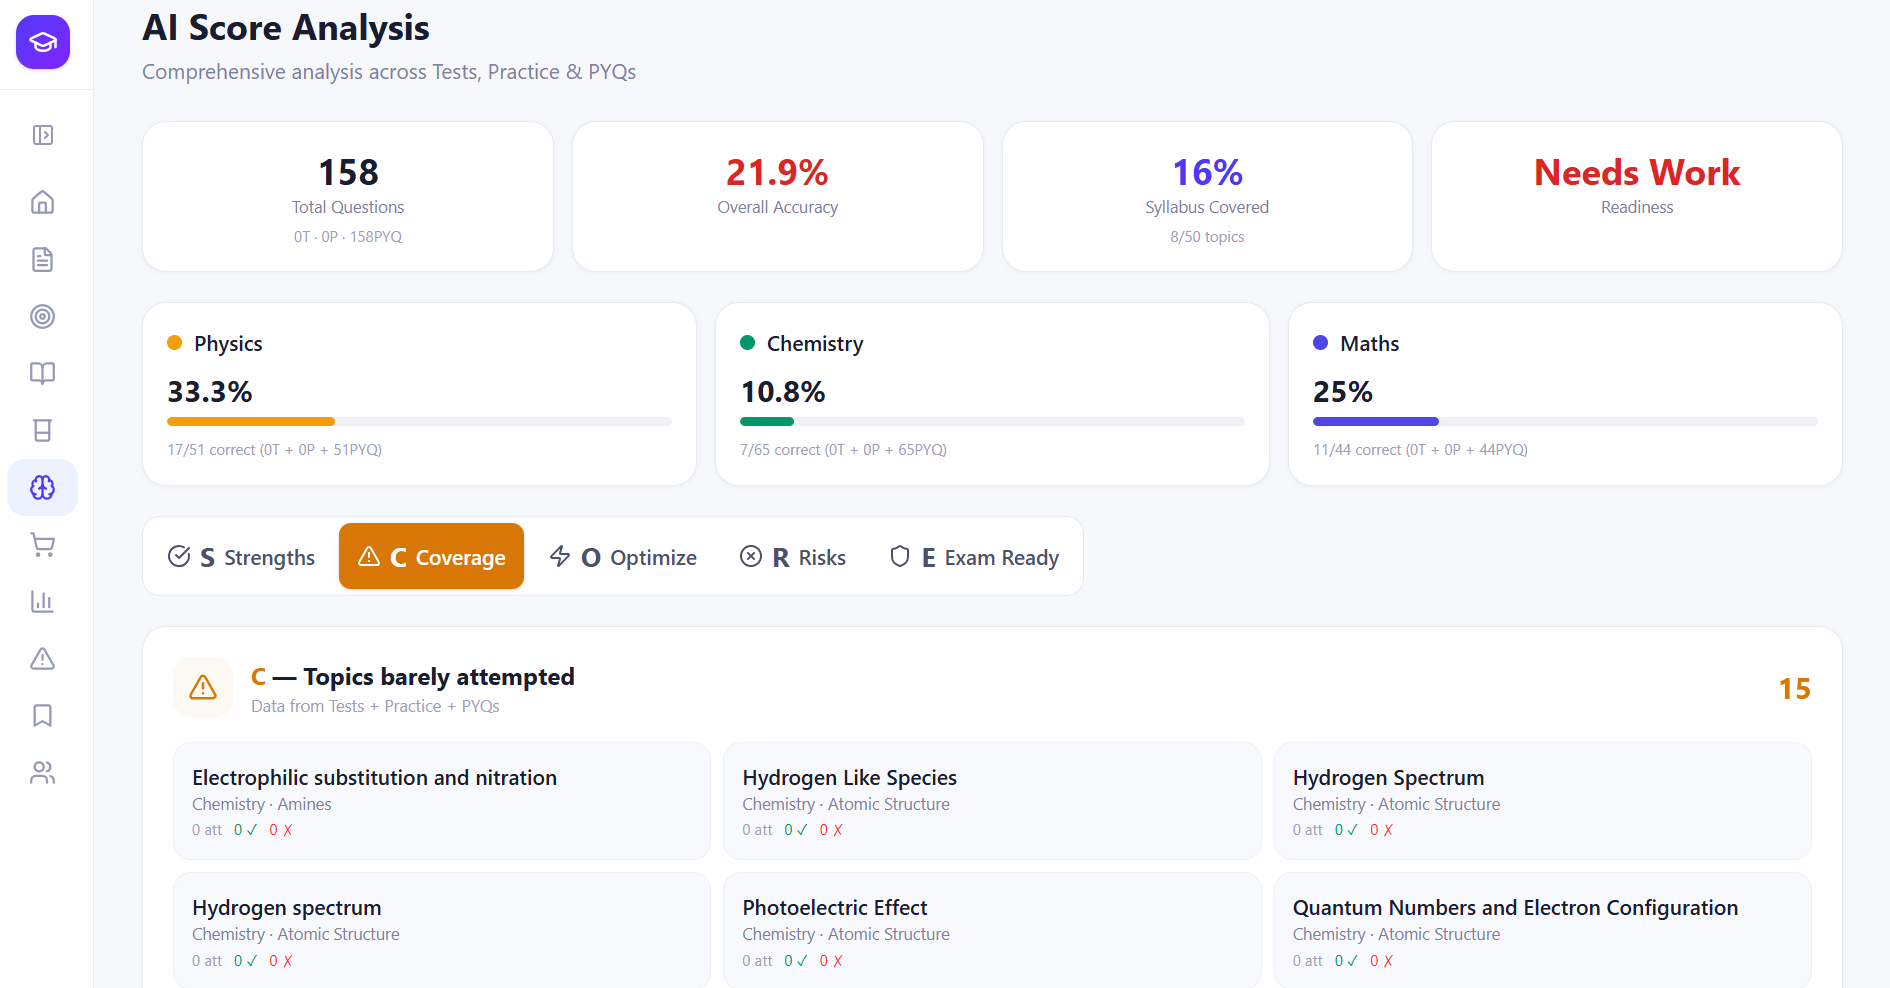Click the graduation cap app logo
This screenshot has height=988, width=1890.
(x=43, y=42)
